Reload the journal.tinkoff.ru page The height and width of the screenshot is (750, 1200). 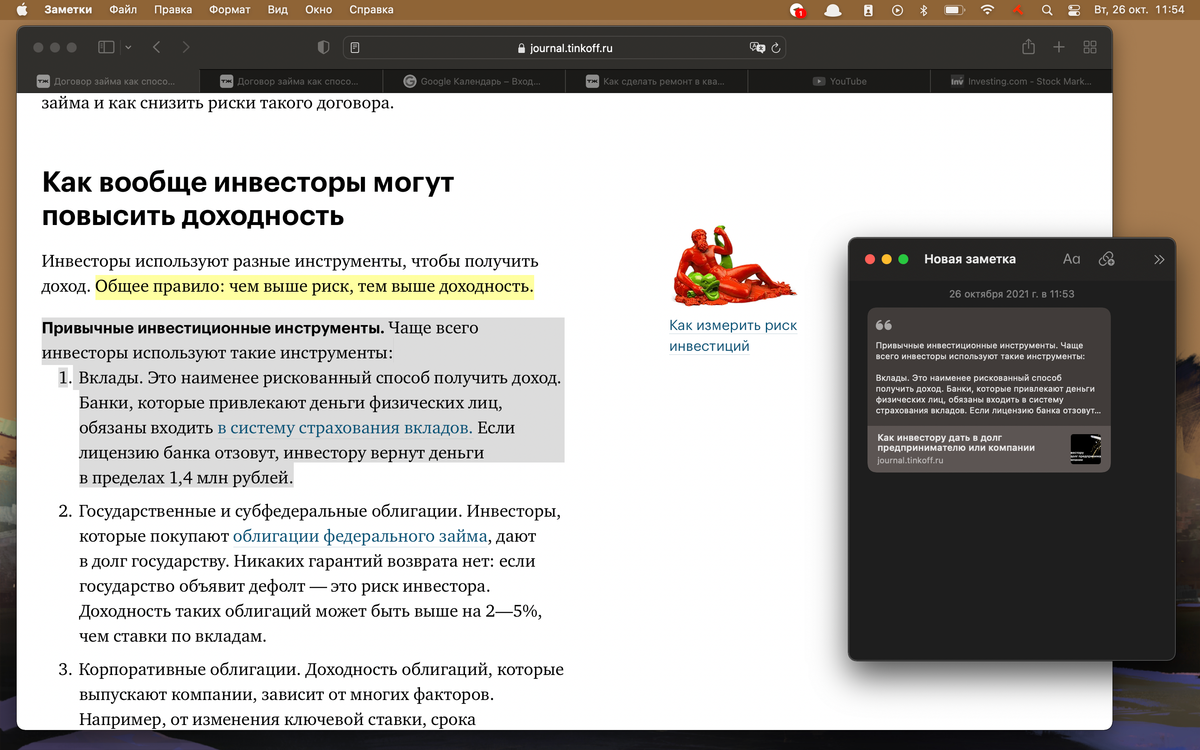(776, 47)
